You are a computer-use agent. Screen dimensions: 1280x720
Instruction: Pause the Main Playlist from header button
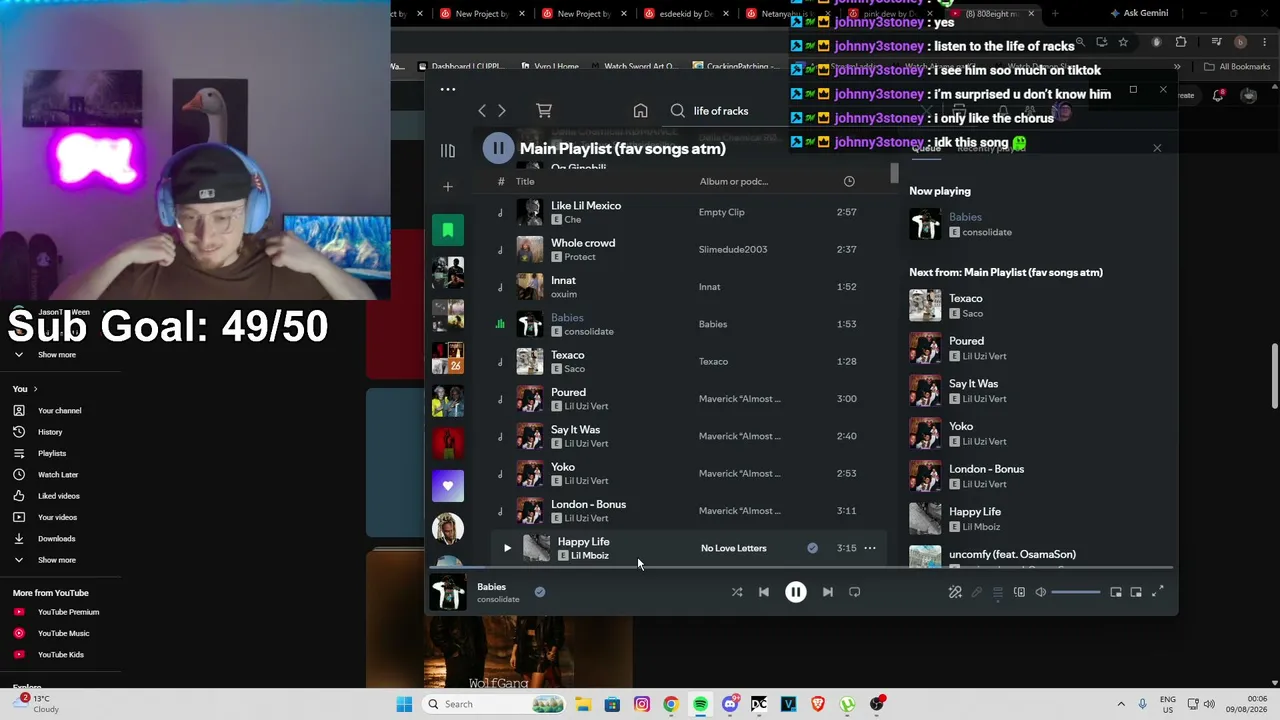[498, 148]
